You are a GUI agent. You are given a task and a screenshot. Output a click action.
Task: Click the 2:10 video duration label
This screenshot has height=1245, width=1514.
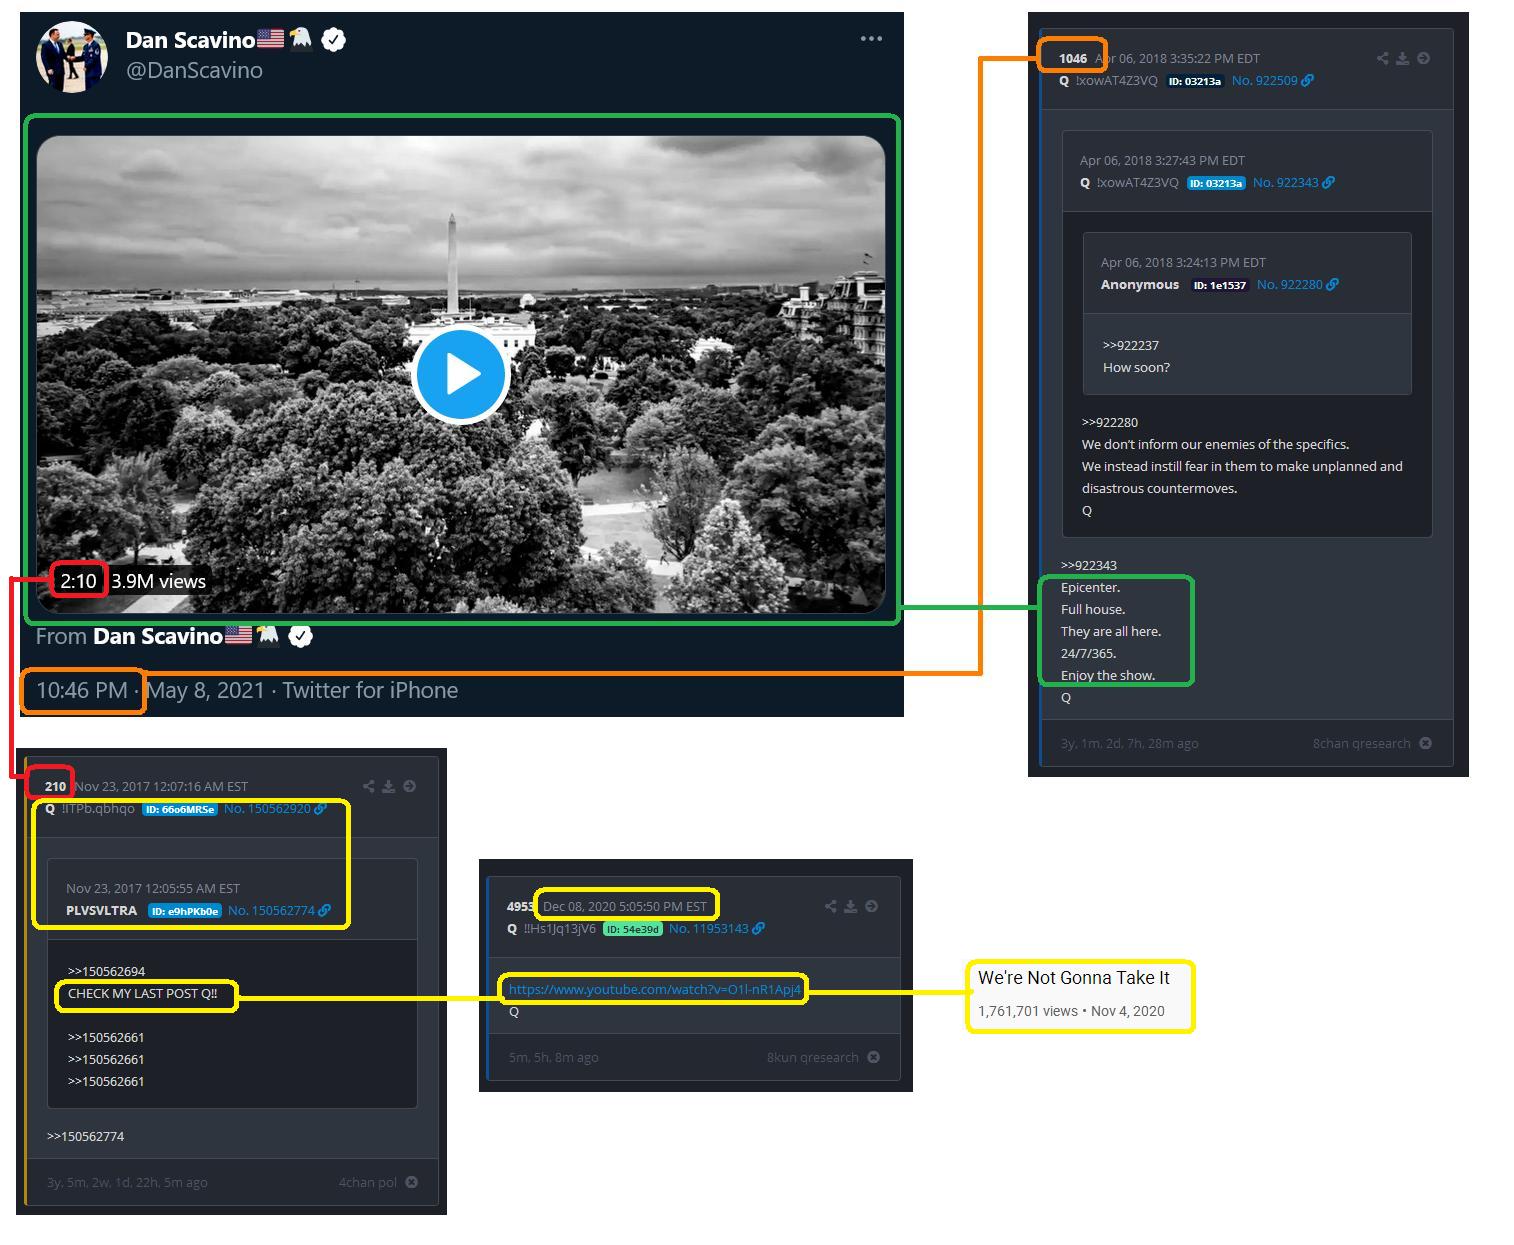pyautogui.click(x=79, y=581)
